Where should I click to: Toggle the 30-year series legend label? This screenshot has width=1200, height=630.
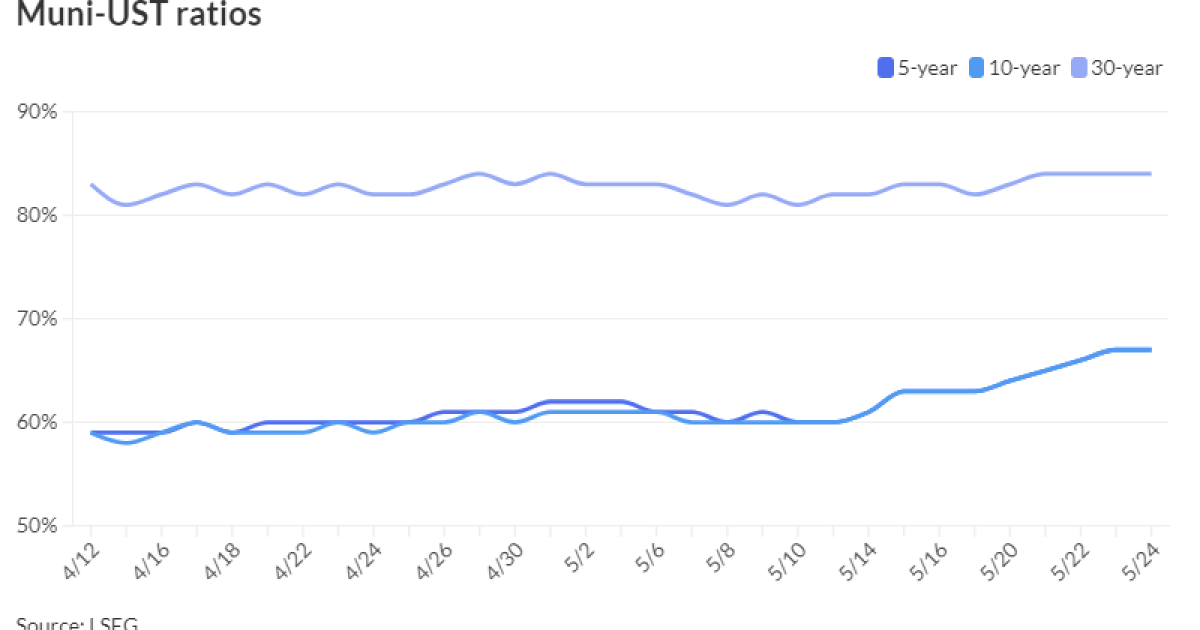1125,68
